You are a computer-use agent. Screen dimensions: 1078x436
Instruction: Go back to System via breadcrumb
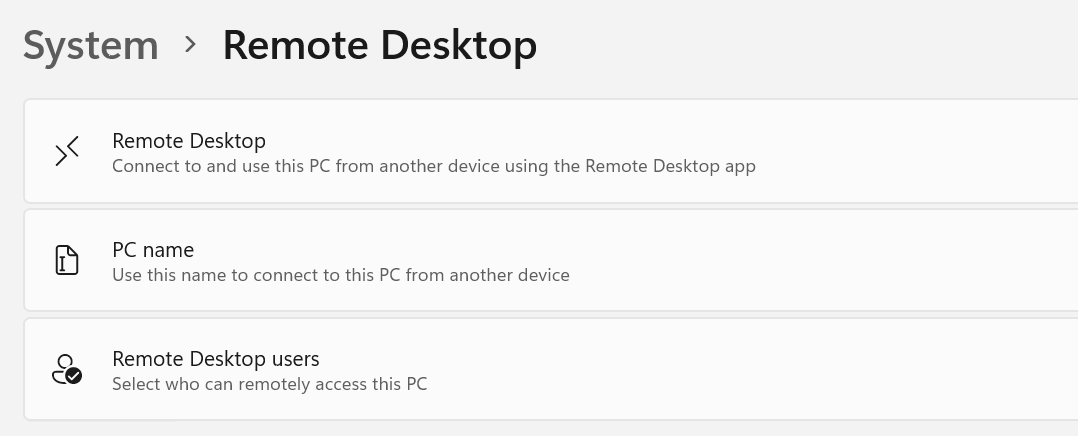click(x=91, y=45)
